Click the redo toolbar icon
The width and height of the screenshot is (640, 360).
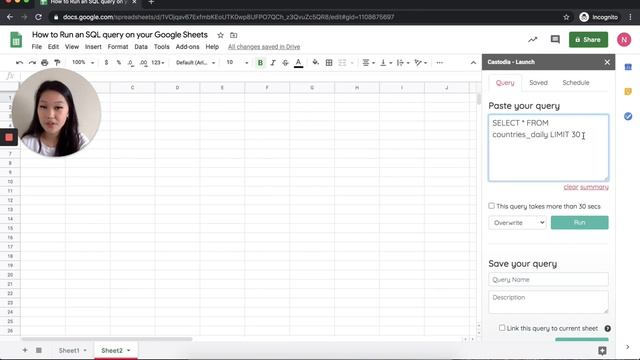coord(32,63)
